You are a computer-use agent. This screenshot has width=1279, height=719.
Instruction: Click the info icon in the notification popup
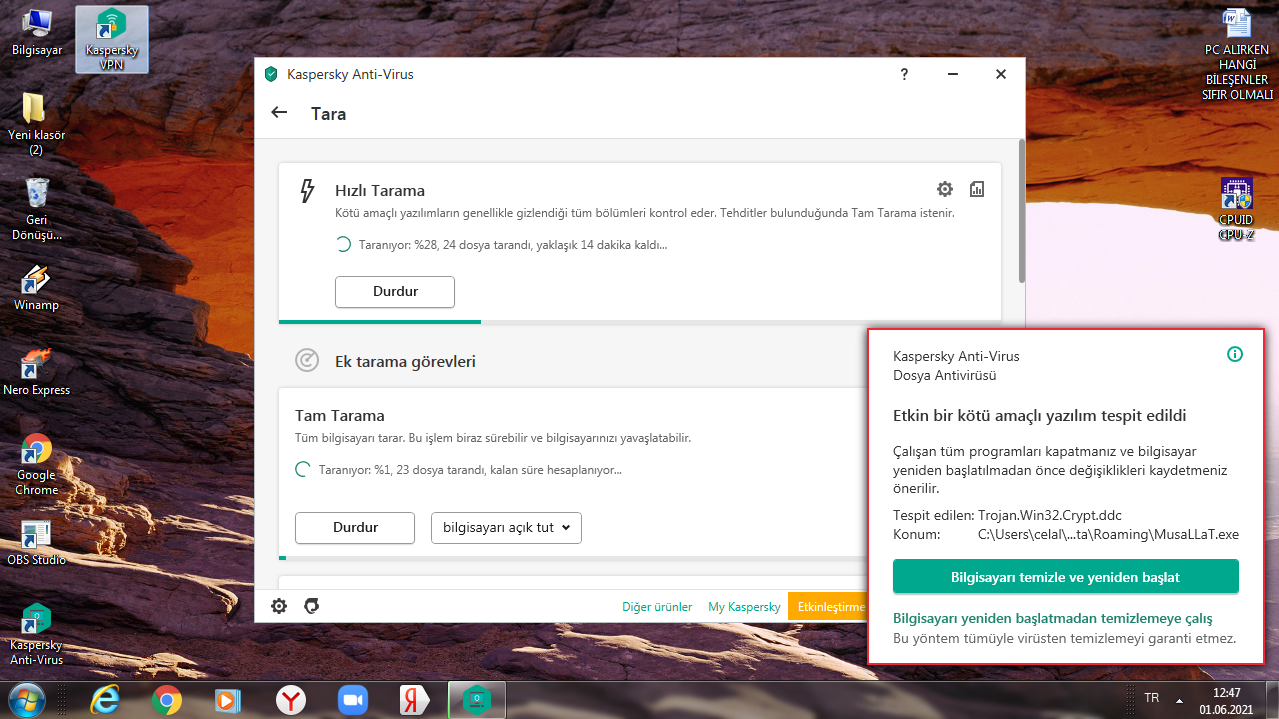(1234, 354)
